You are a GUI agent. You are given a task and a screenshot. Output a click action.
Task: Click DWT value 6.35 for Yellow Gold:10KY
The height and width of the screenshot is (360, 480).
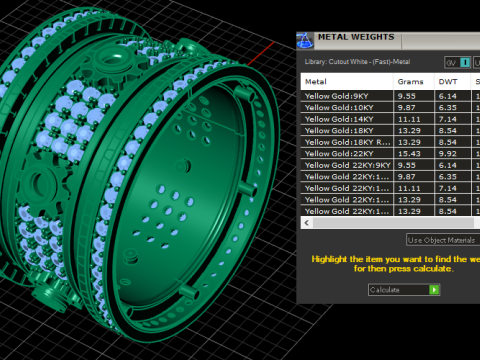point(447,108)
